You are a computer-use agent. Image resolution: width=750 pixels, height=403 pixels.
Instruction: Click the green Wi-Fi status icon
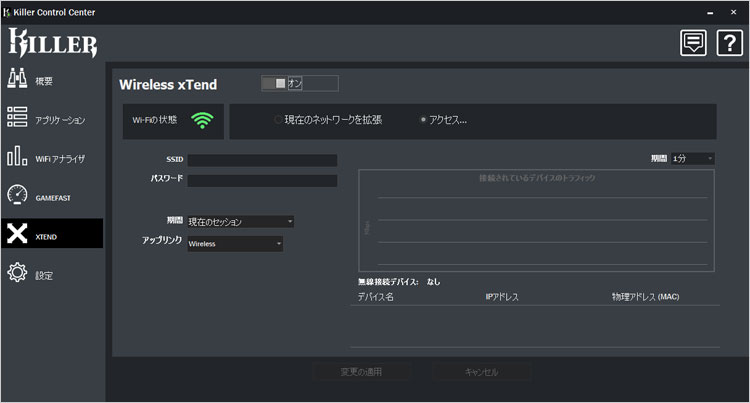[x=202, y=120]
